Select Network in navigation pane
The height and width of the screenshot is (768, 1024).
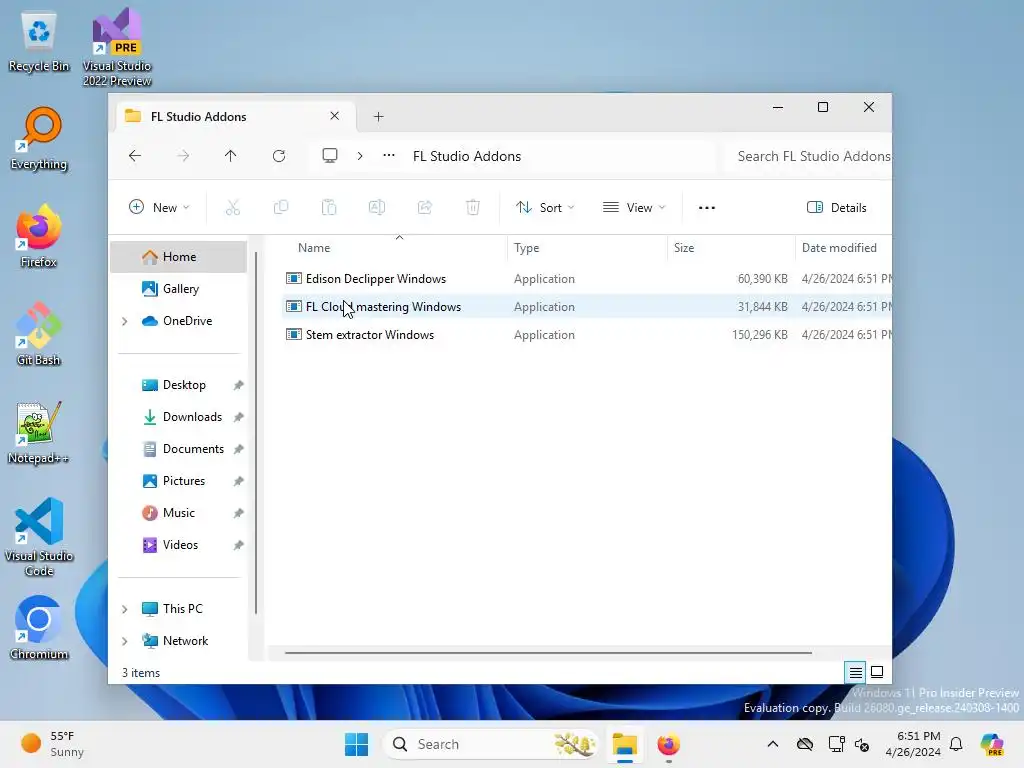[185, 641]
